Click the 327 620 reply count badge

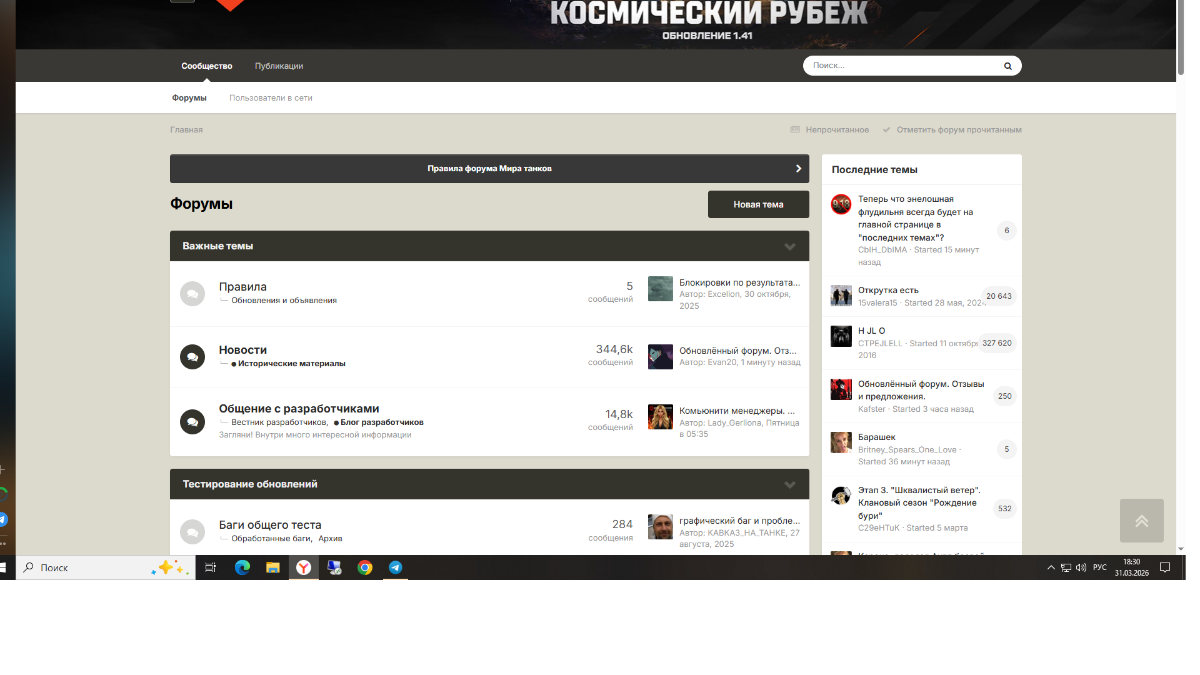pos(997,343)
